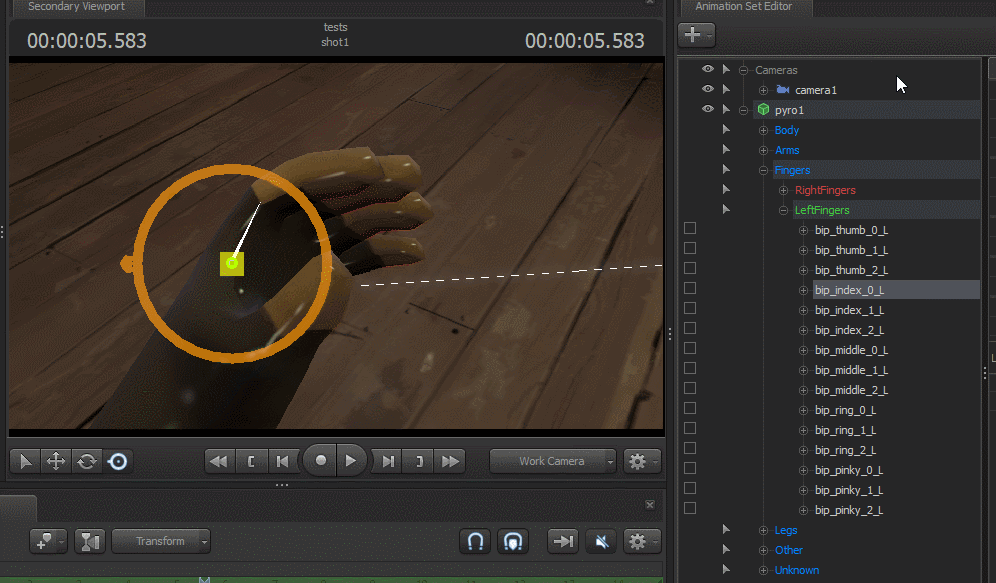Switch to Animation Set Editor tab

744,6
